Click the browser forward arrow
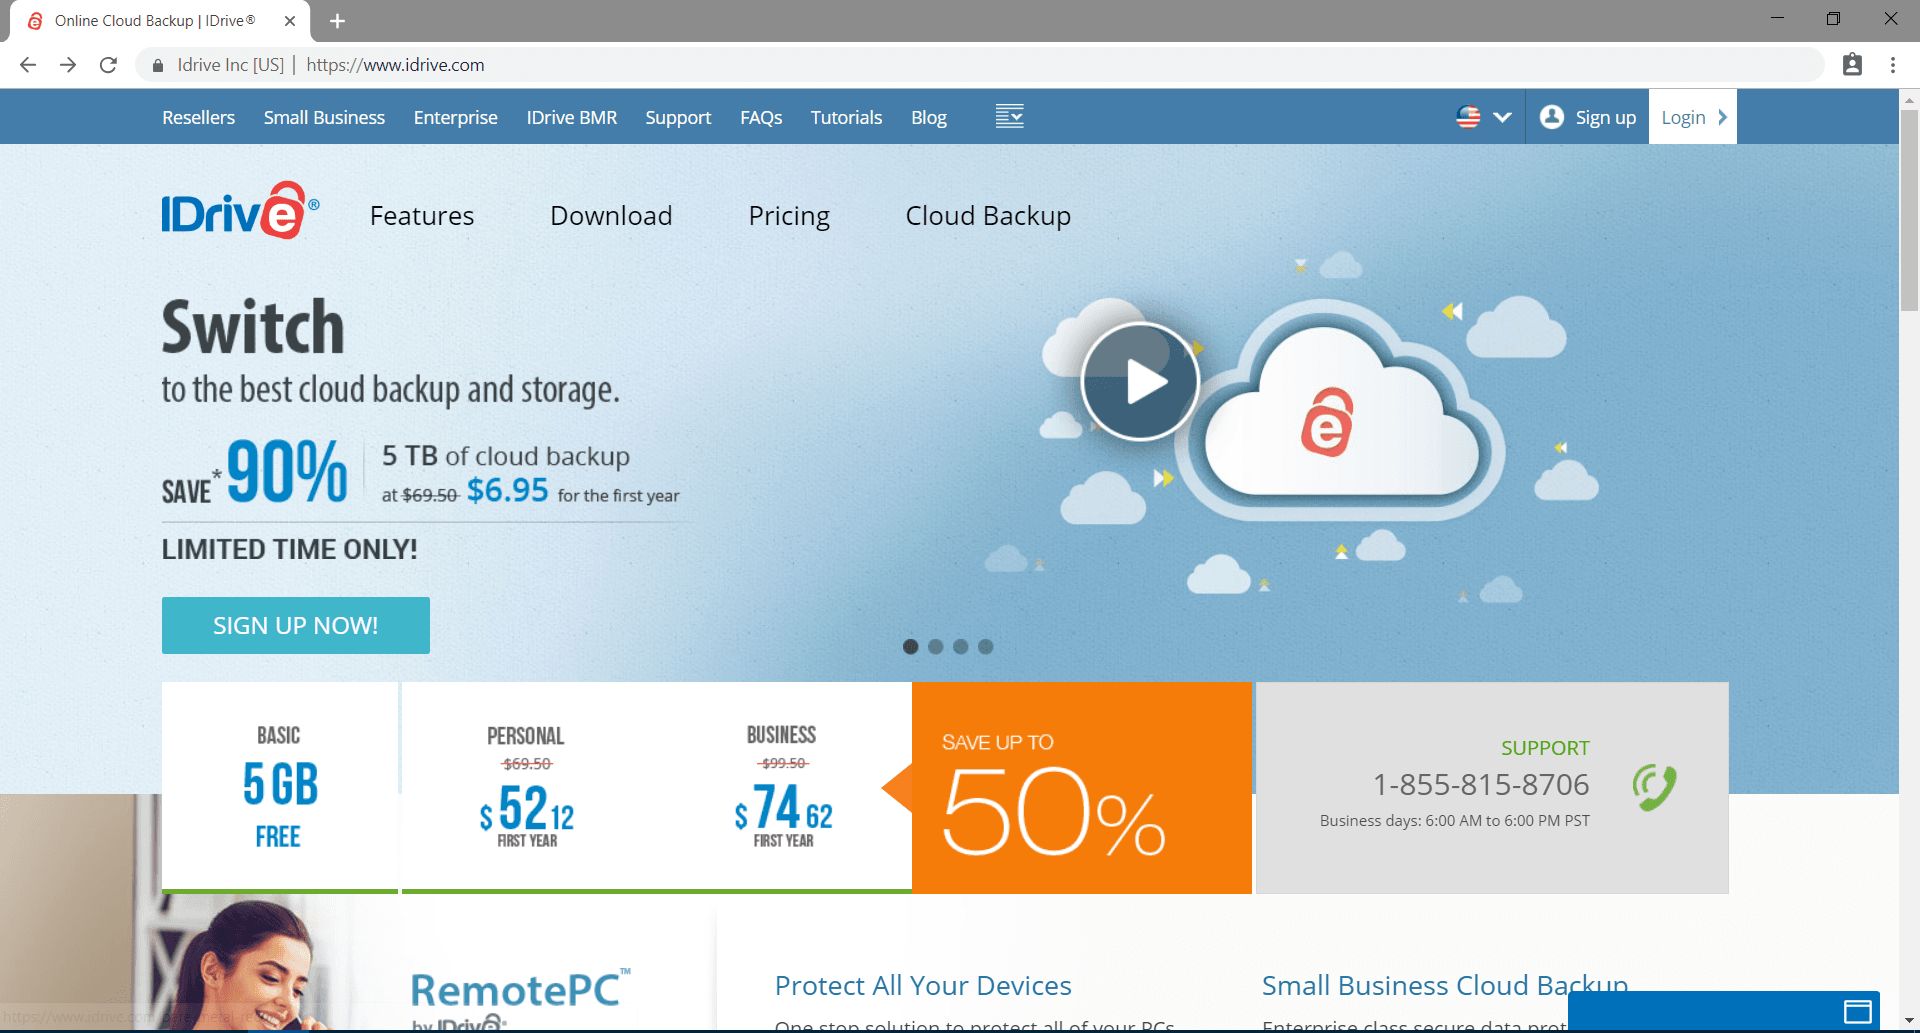This screenshot has width=1920, height=1033. pyautogui.click(x=68, y=65)
